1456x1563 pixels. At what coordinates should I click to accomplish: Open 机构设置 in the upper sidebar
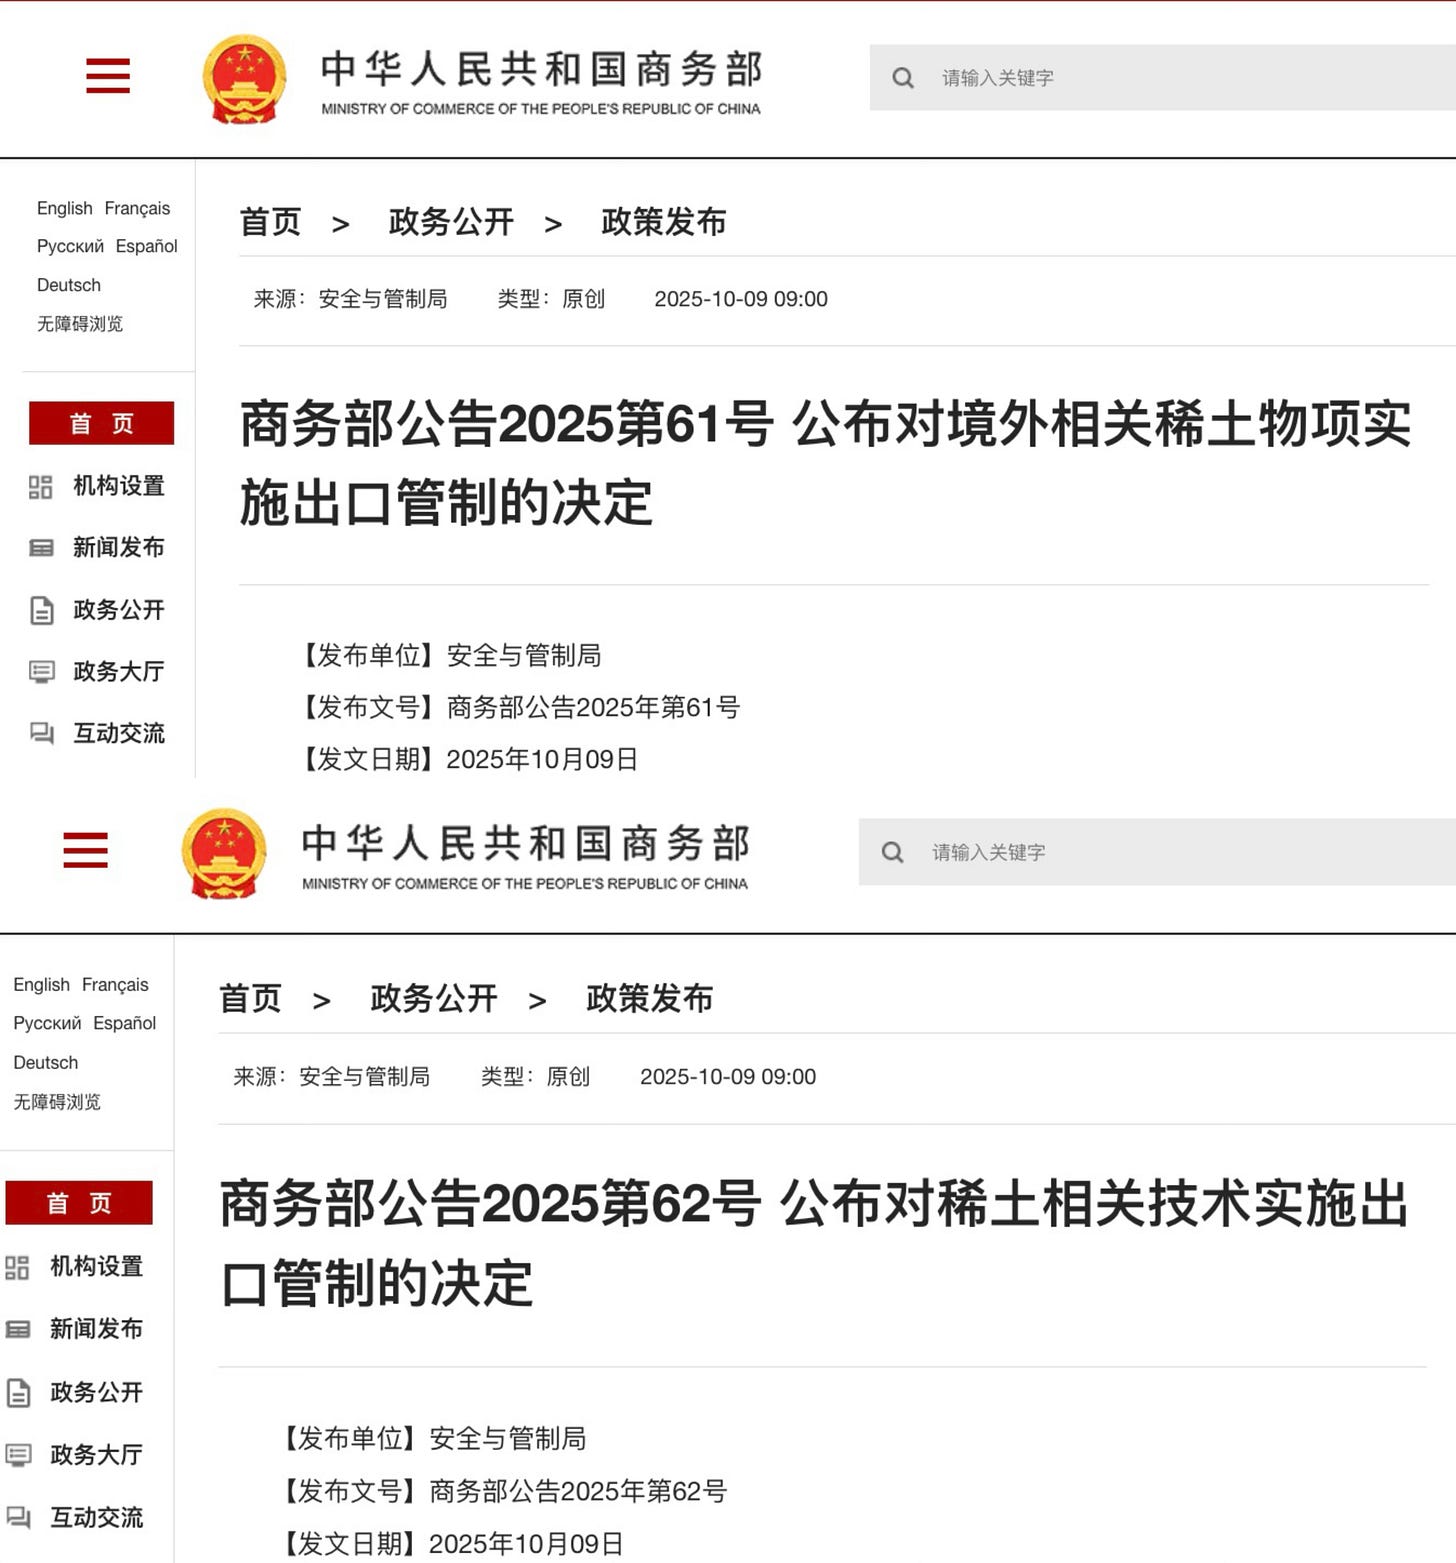pos(119,486)
